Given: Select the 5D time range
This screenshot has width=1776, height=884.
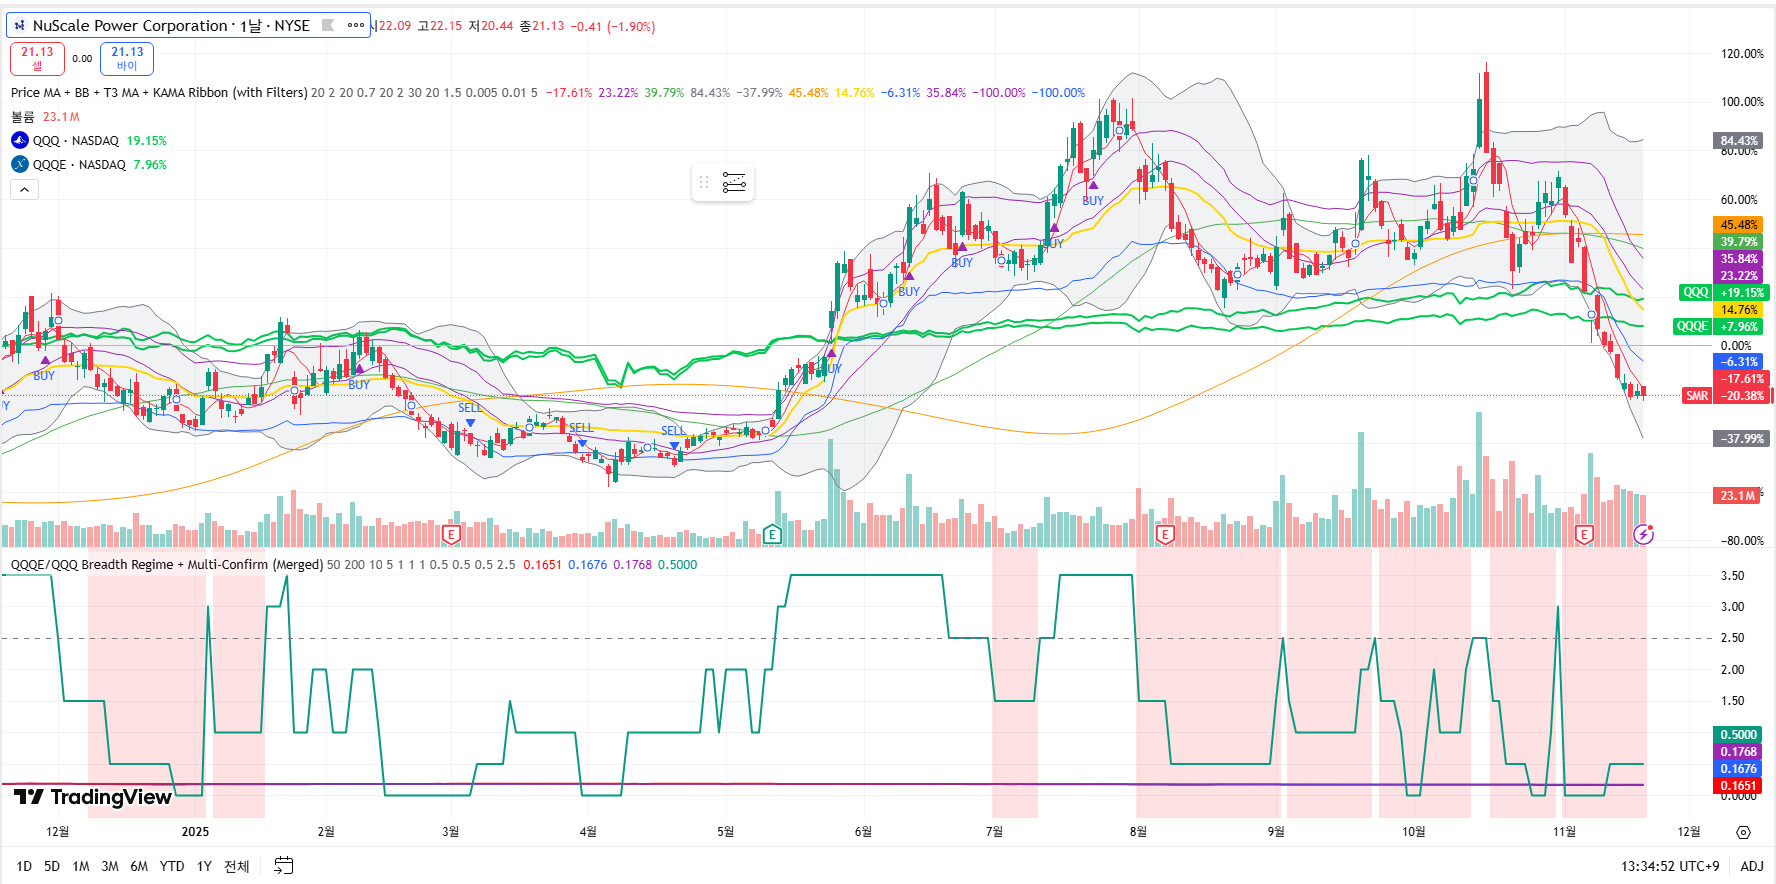Looking at the screenshot, I should (52, 866).
